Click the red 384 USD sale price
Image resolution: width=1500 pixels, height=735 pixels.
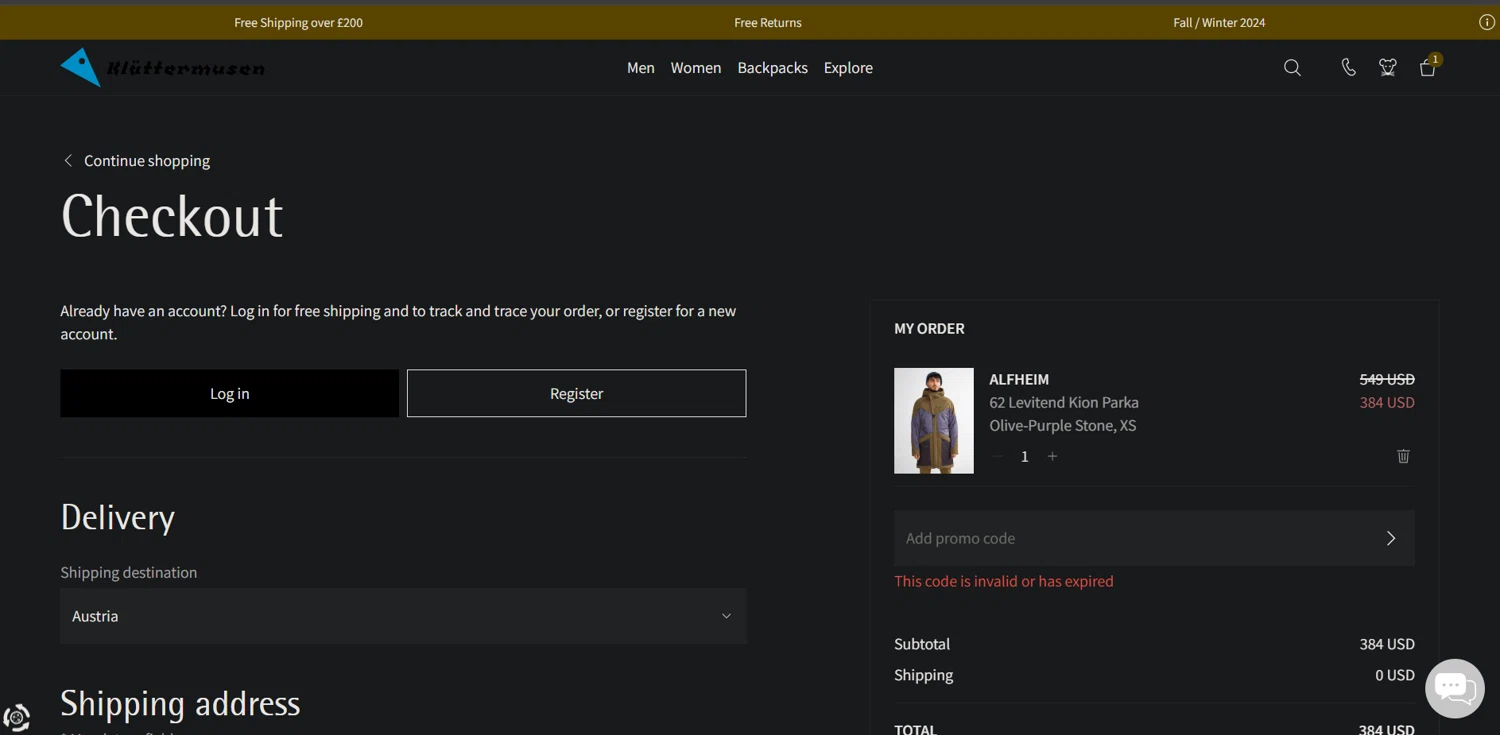pos(1387,402)
